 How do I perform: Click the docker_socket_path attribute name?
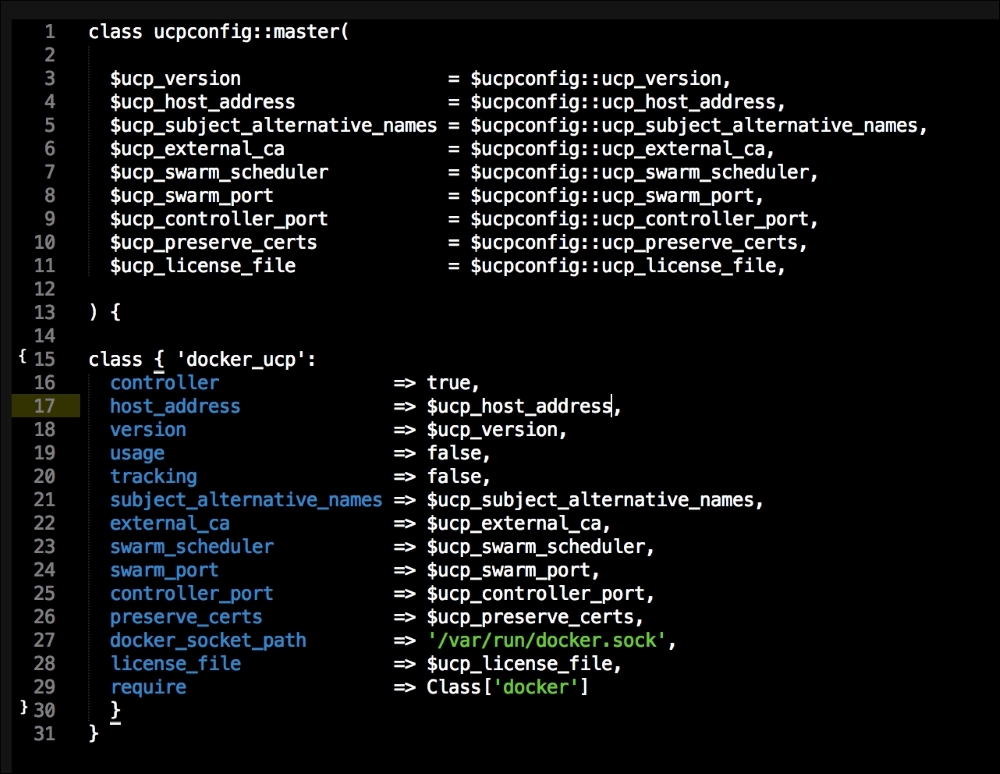[208, 640]
